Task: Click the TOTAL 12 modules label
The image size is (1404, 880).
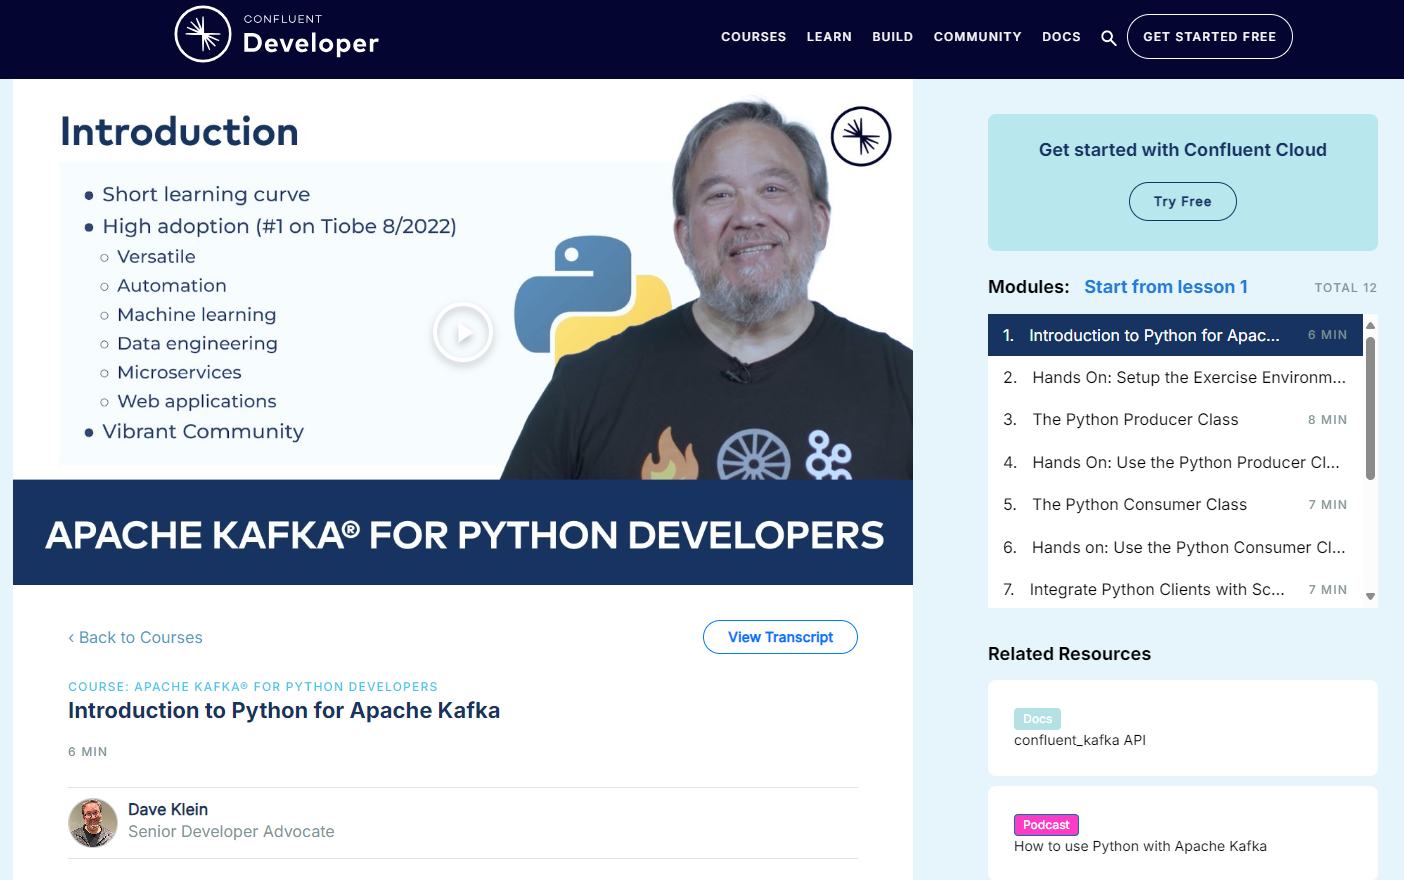Action: [1345, 288]
